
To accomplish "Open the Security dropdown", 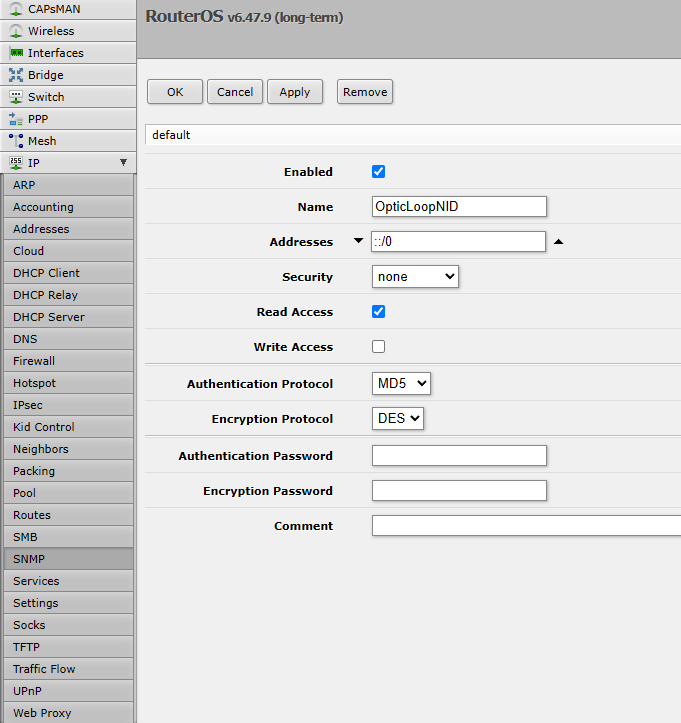I will pos(415,277).
